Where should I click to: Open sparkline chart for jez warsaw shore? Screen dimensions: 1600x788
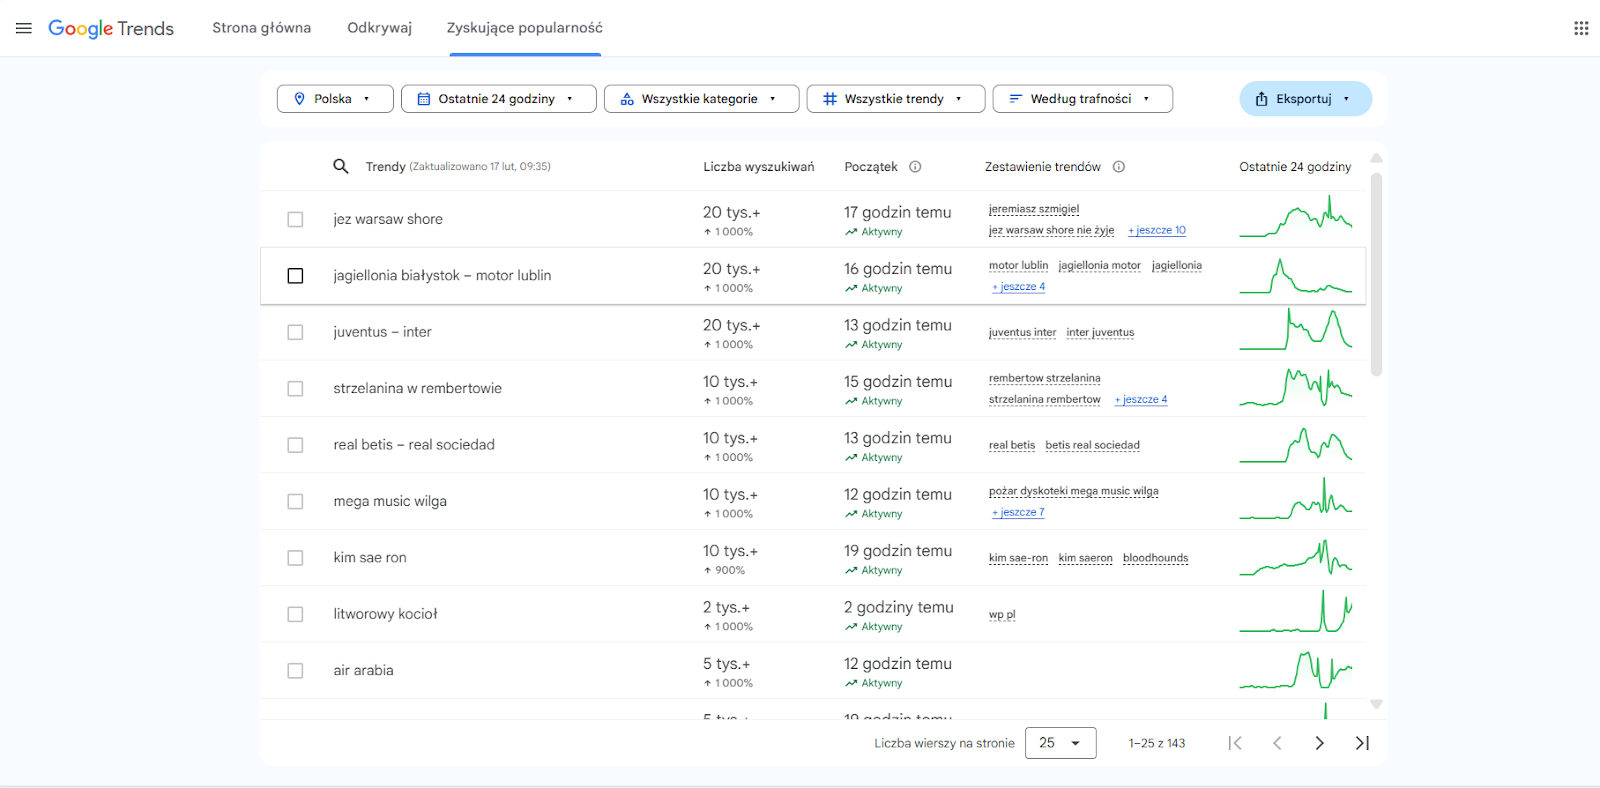pyautogui.click(x=1296, y=217)
